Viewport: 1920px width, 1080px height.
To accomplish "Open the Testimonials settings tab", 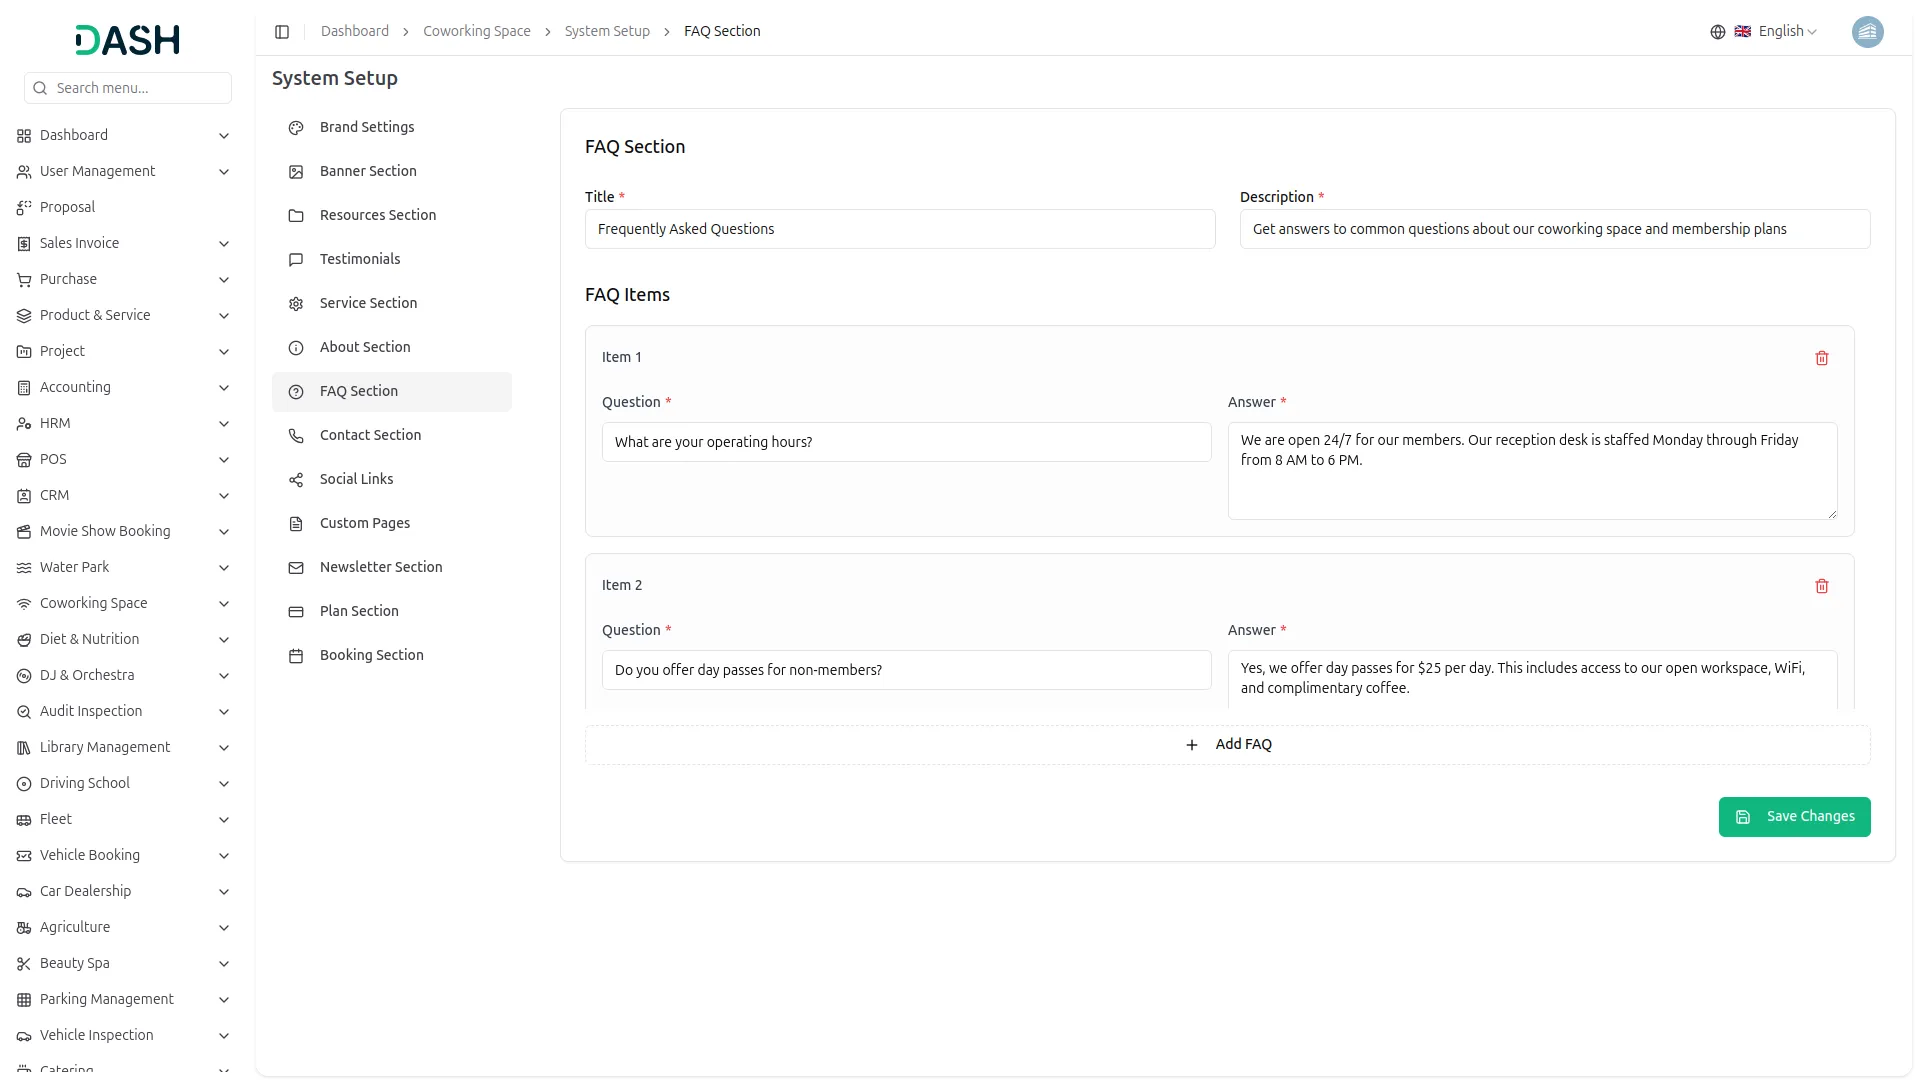I will pyautogui.click(x=359, y=259).
